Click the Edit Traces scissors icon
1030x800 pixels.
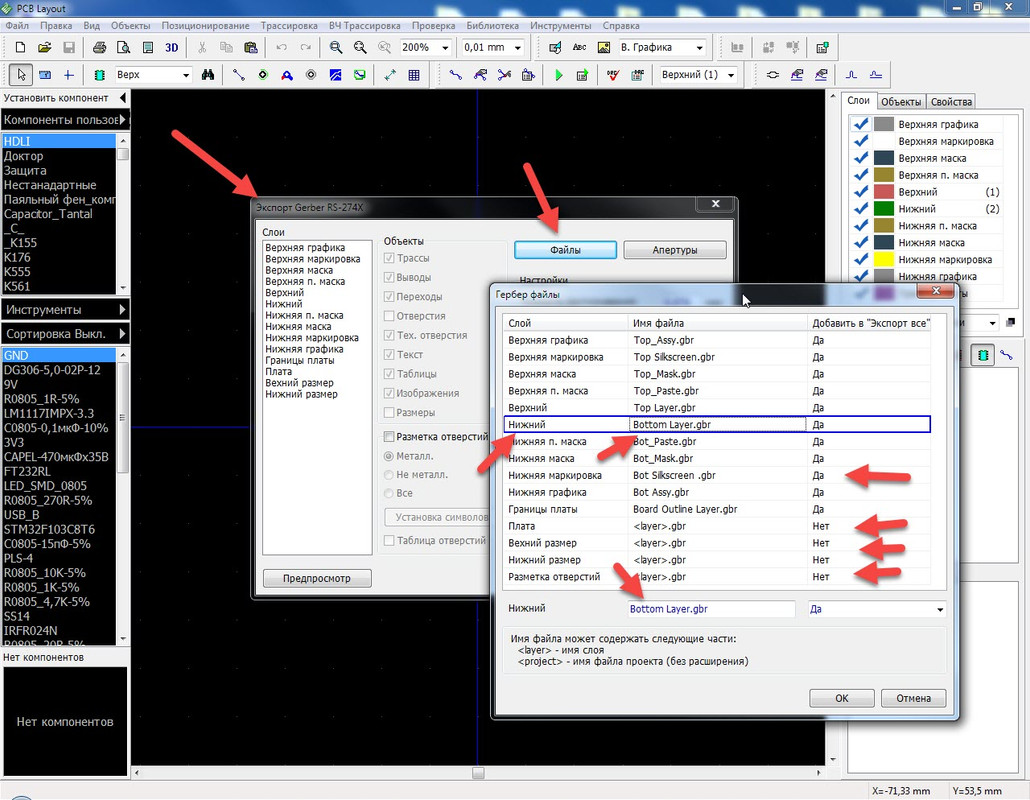[x=504, y=75]
